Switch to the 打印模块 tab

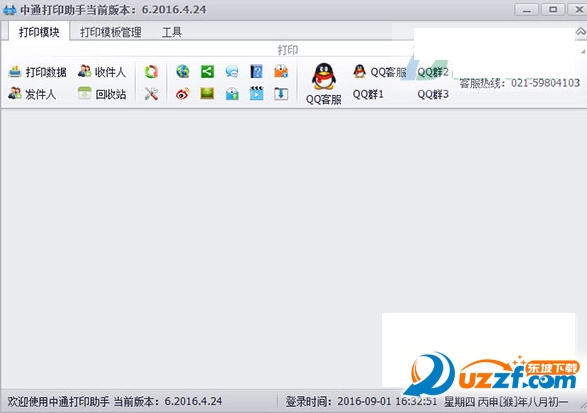tap(39, 32)
